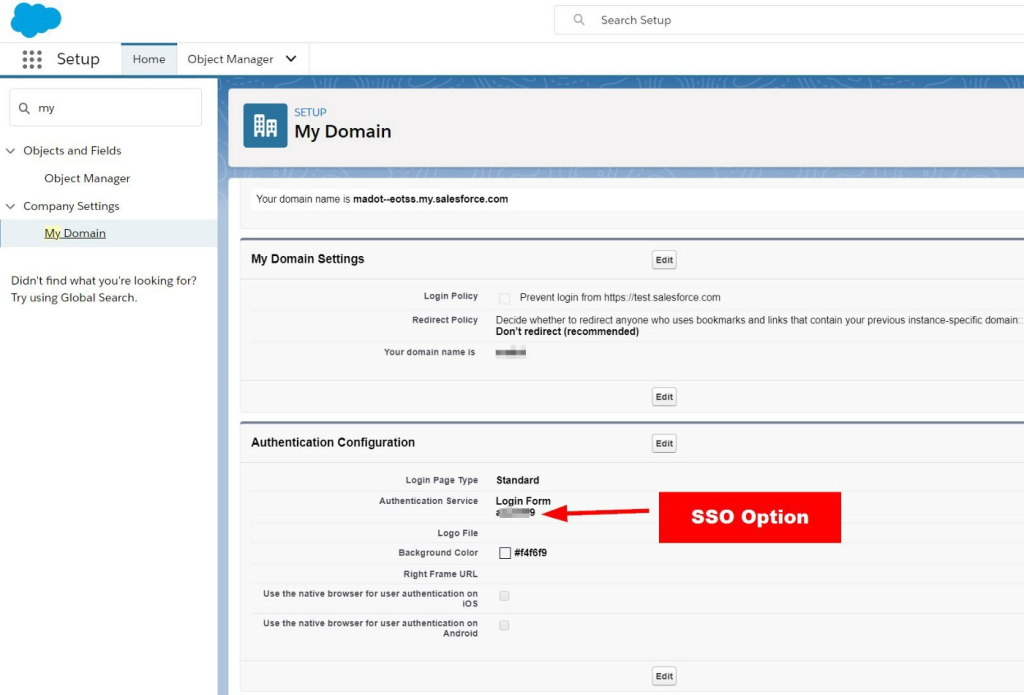Image resolution: width=1024 pixels, height=695 pixels.
Task: Collapse the Objects and Fields section
Action: (11, 151)
